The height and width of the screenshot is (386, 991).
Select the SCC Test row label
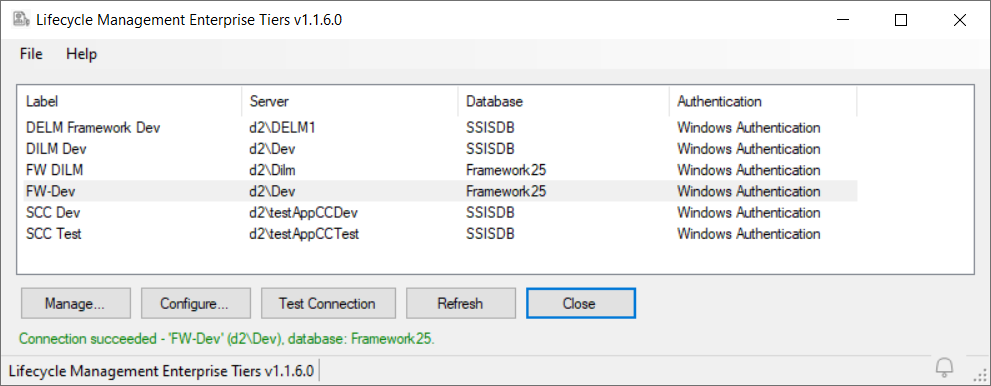[x=54, y=234]
